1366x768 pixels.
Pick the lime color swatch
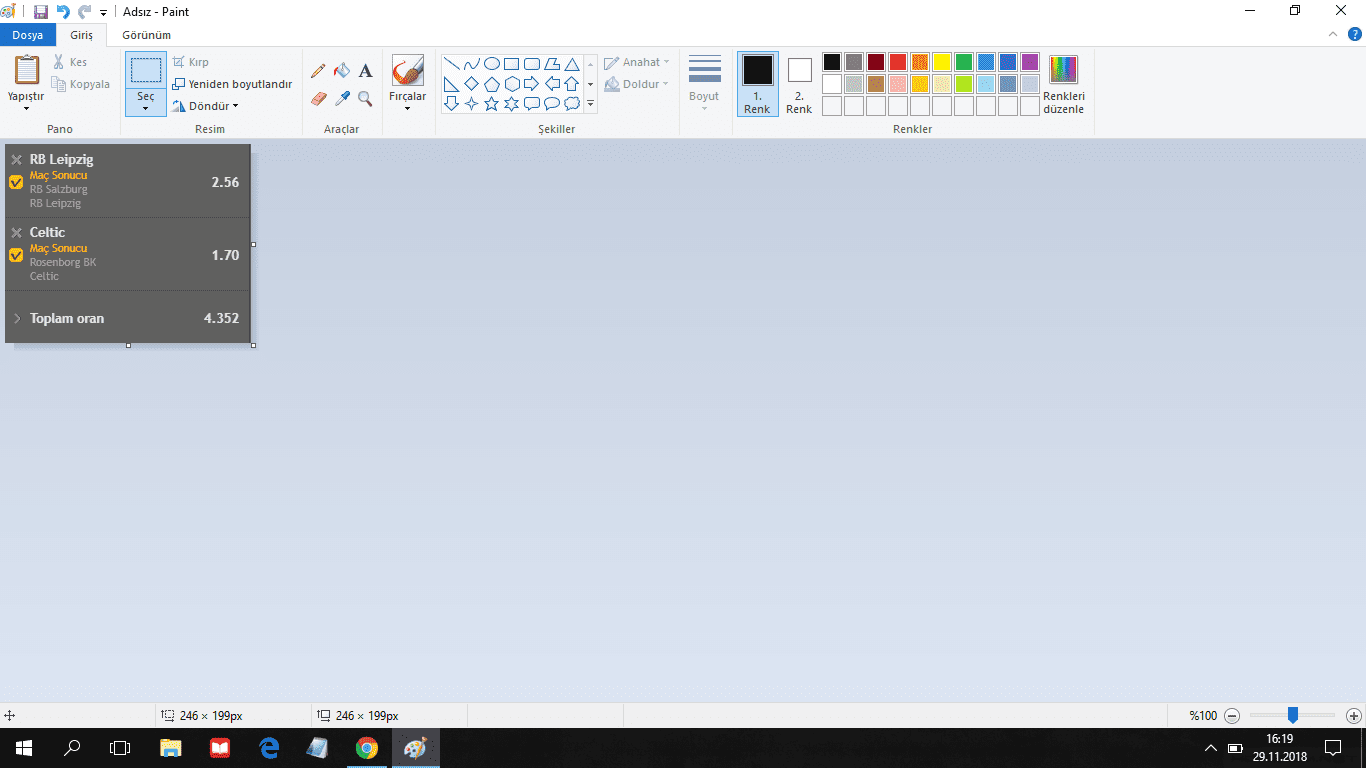[x=964, y=84]
